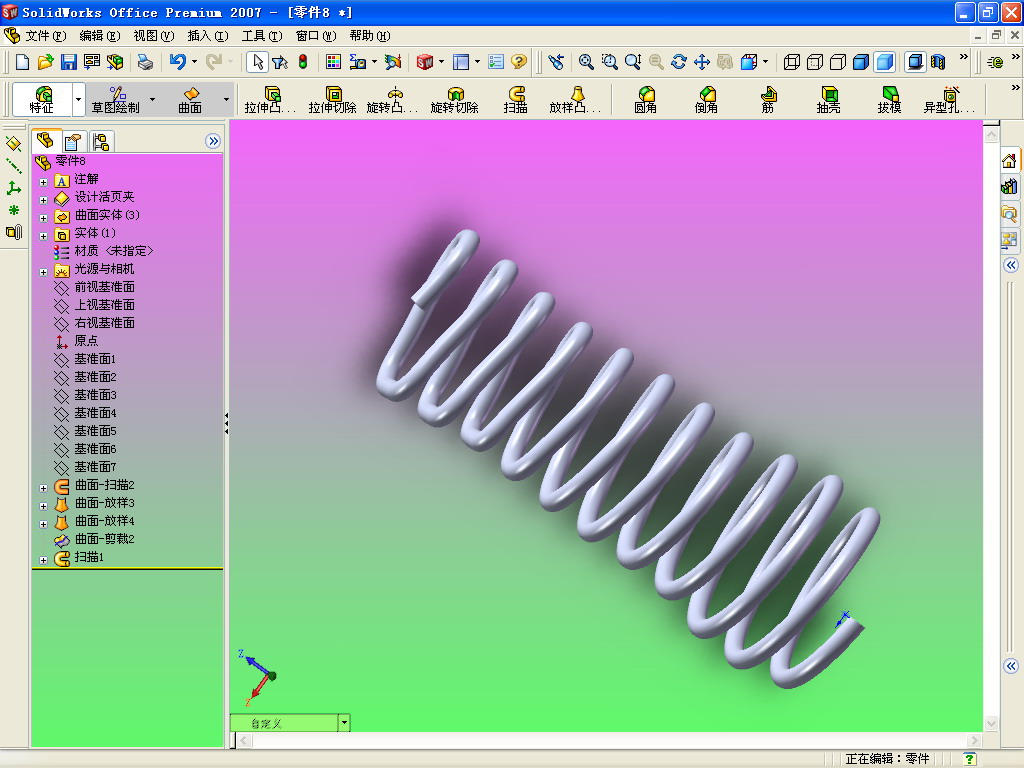Select the pan view tool
Screen dimensions: 1024x768
click(702, 62)
